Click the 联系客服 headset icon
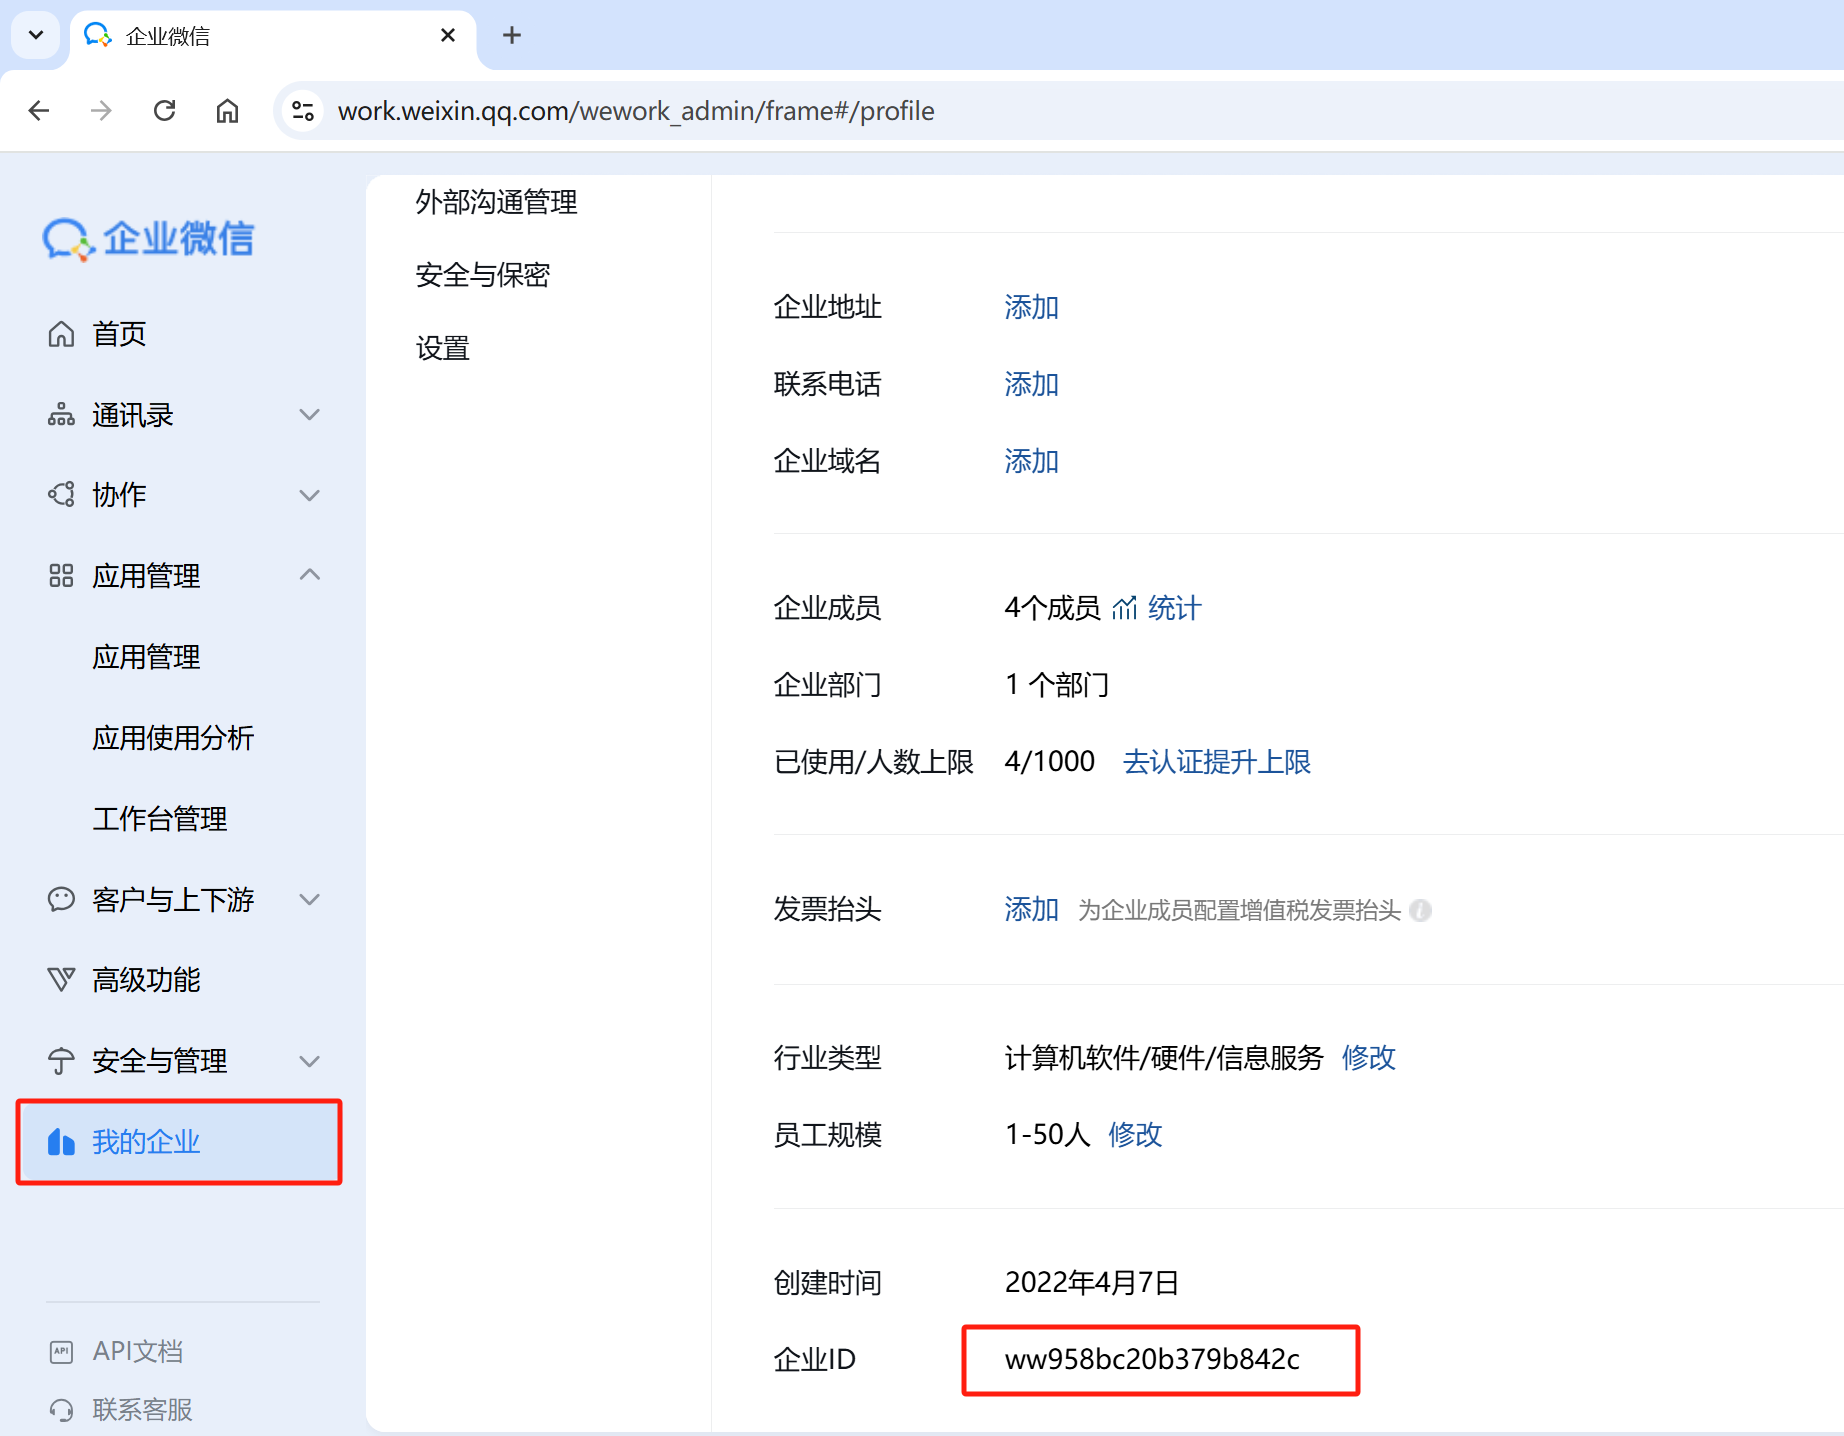 coord(61,1410)
